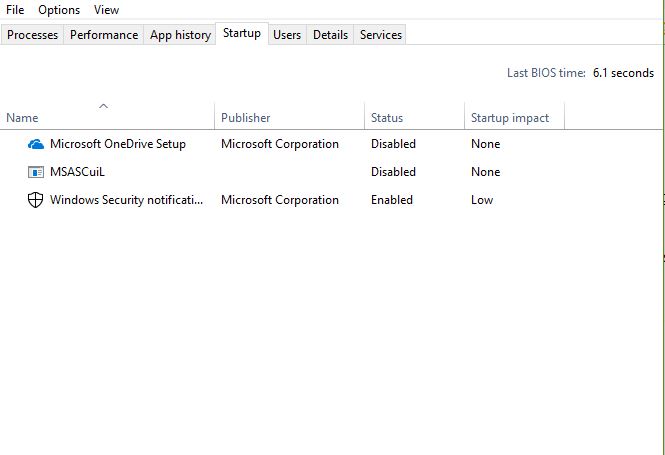Switch to the Processes tab
The width and height of the screenshot is (665, 455).
tap(32, 35)
